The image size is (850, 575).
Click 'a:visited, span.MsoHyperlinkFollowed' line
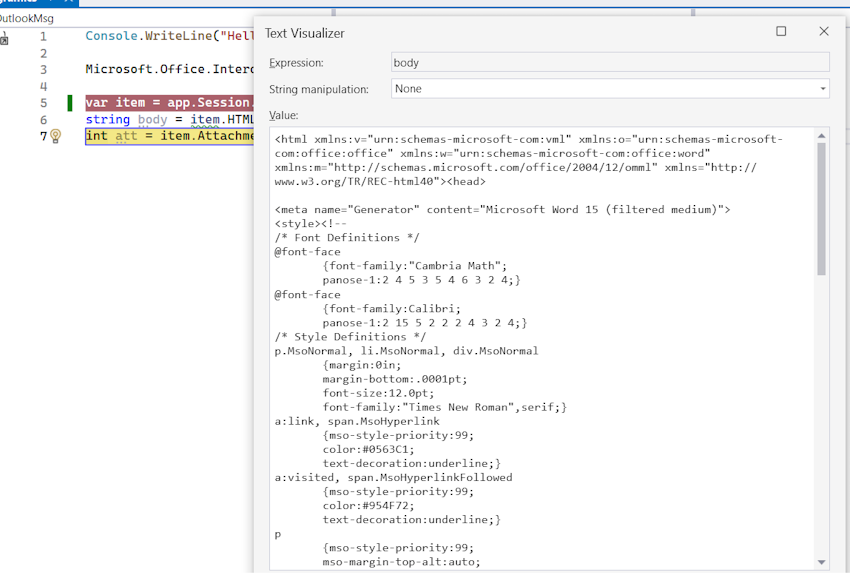click(393, 477)
